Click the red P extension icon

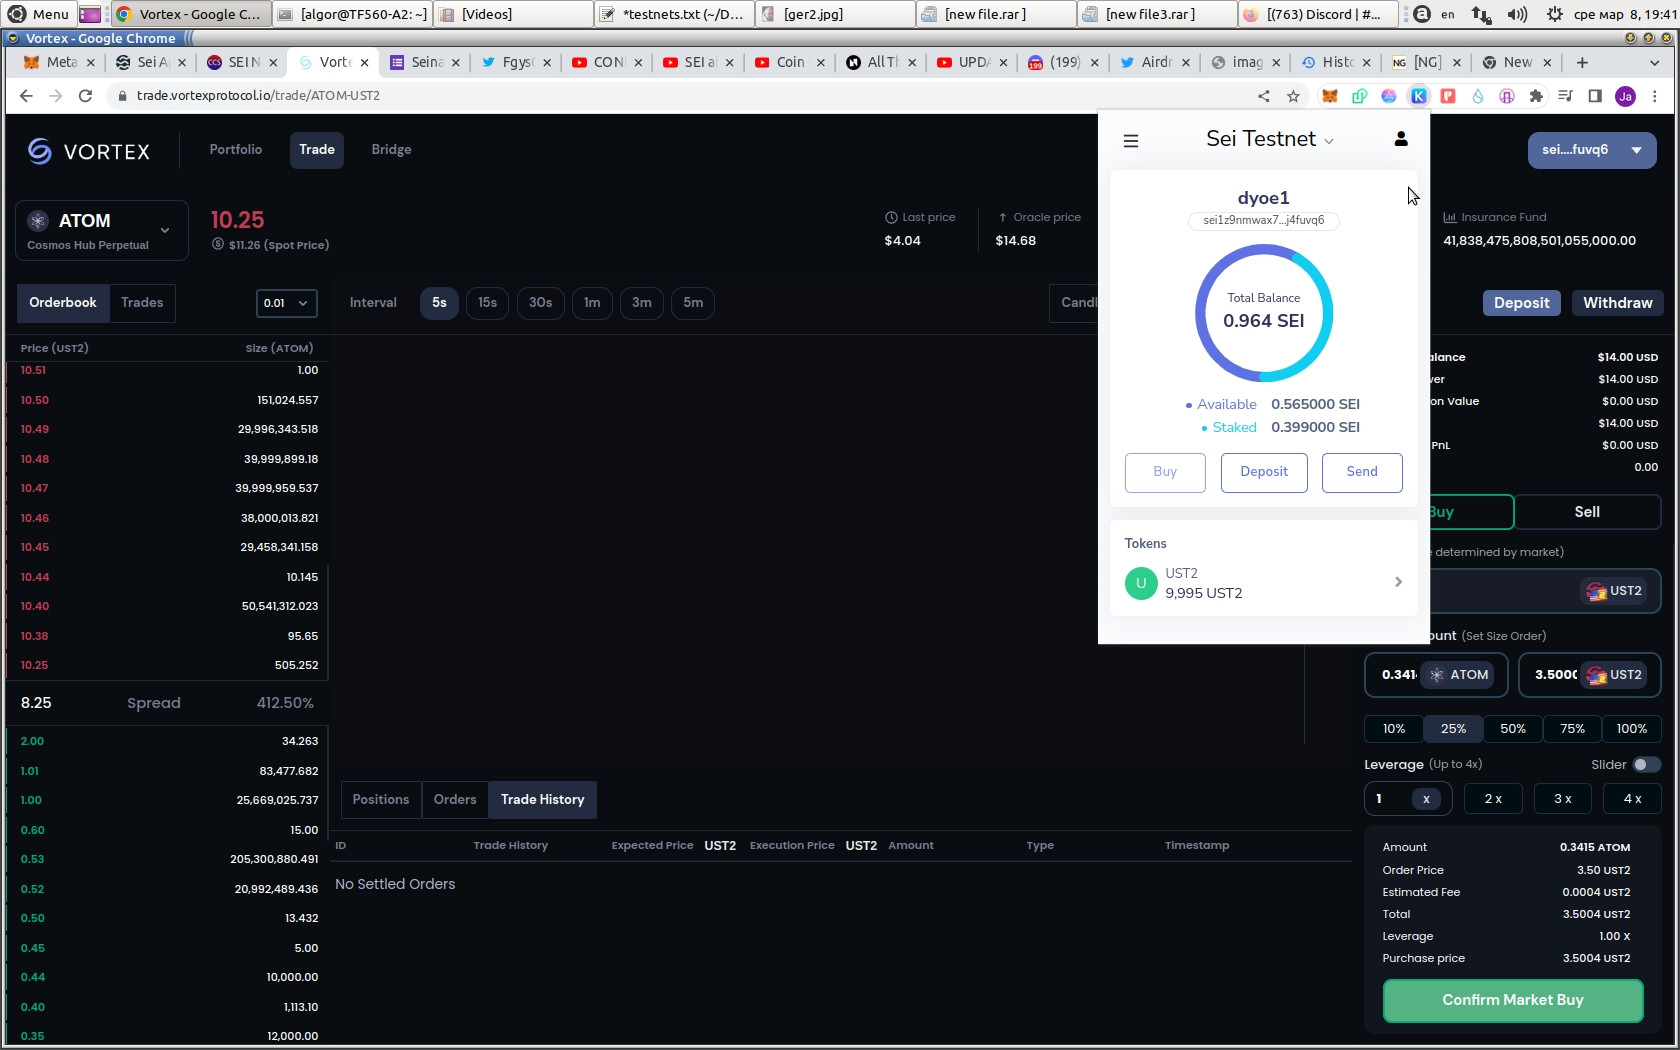pyautogui.click(x=1447, y=96)
